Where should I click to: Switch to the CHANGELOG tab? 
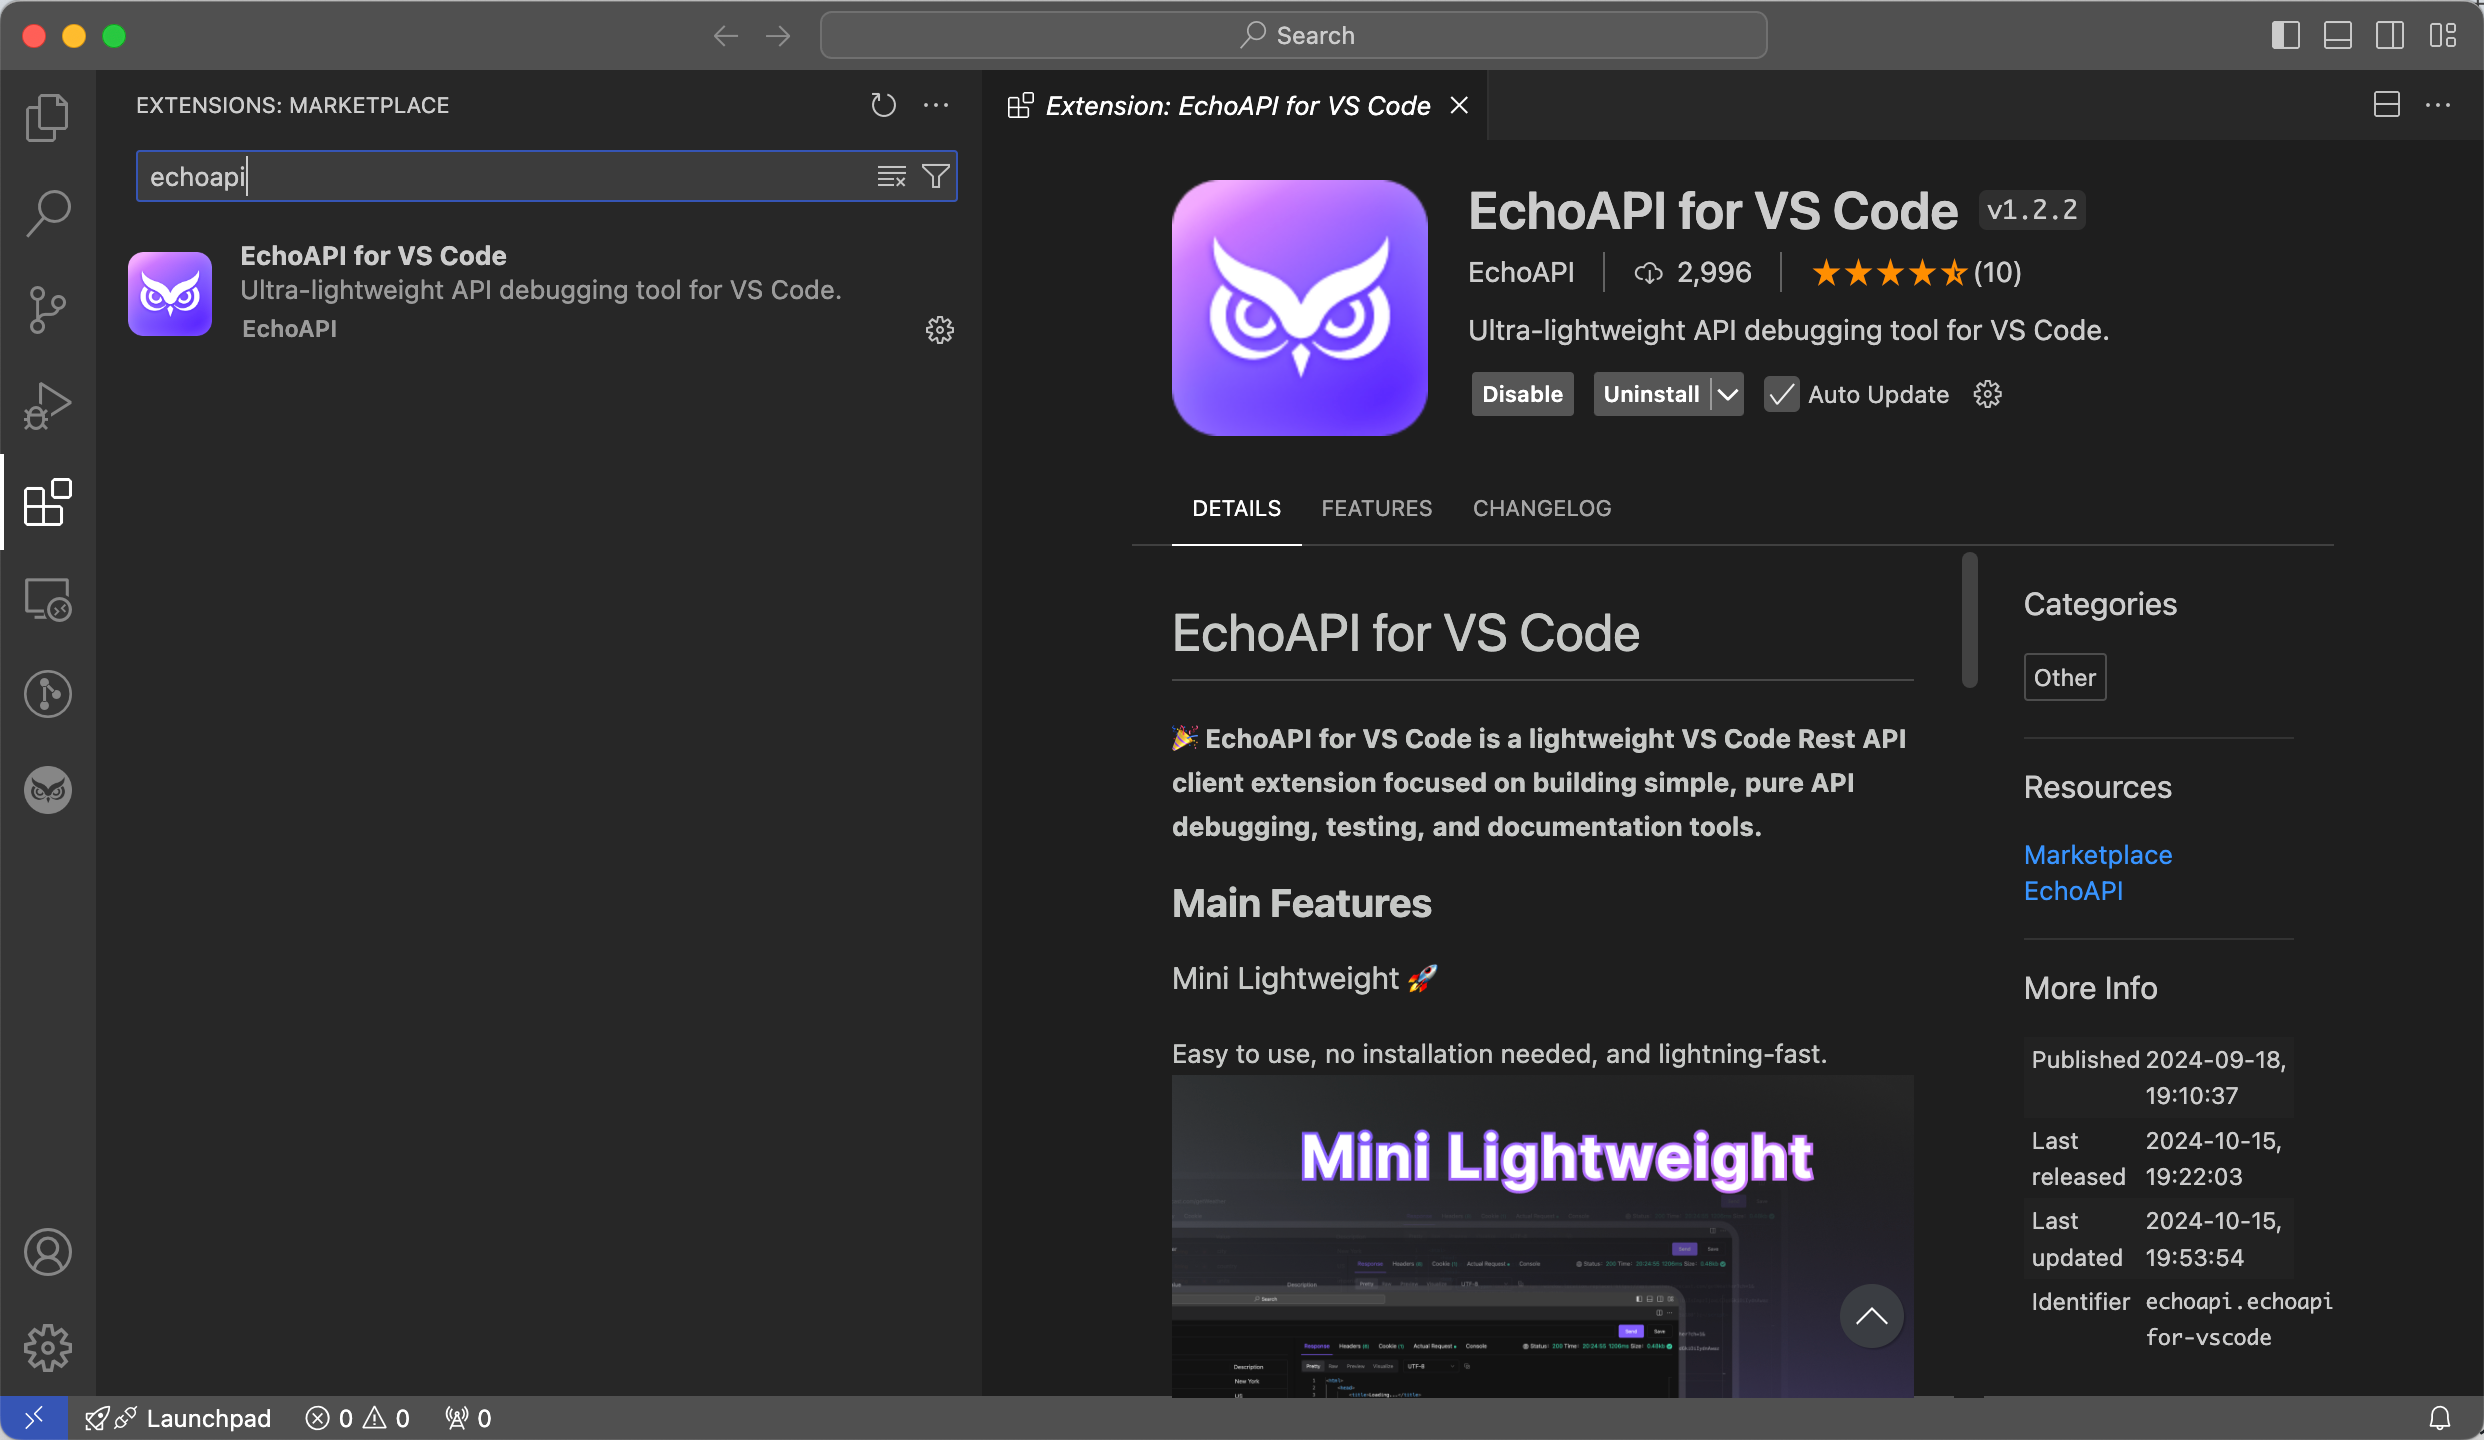pyautogui.click(x=1541, y=507)
